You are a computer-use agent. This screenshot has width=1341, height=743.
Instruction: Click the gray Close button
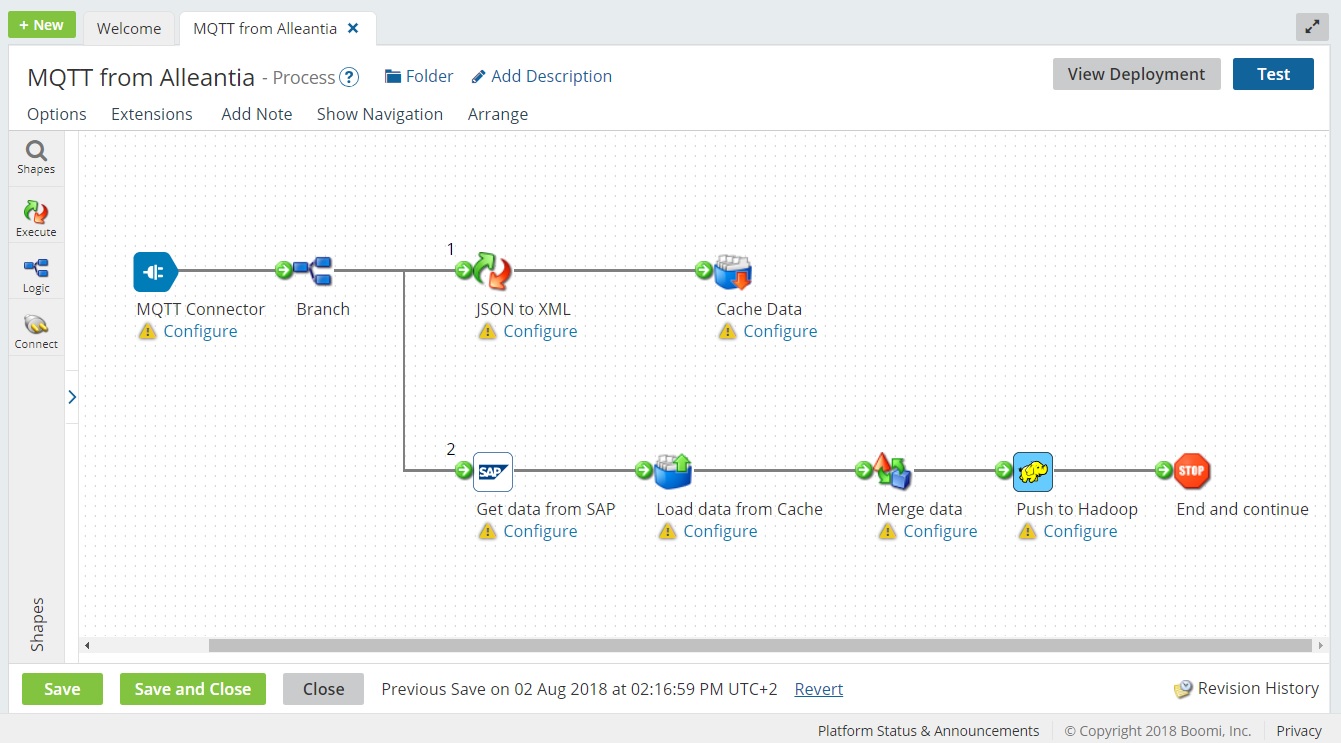[324, 689]
